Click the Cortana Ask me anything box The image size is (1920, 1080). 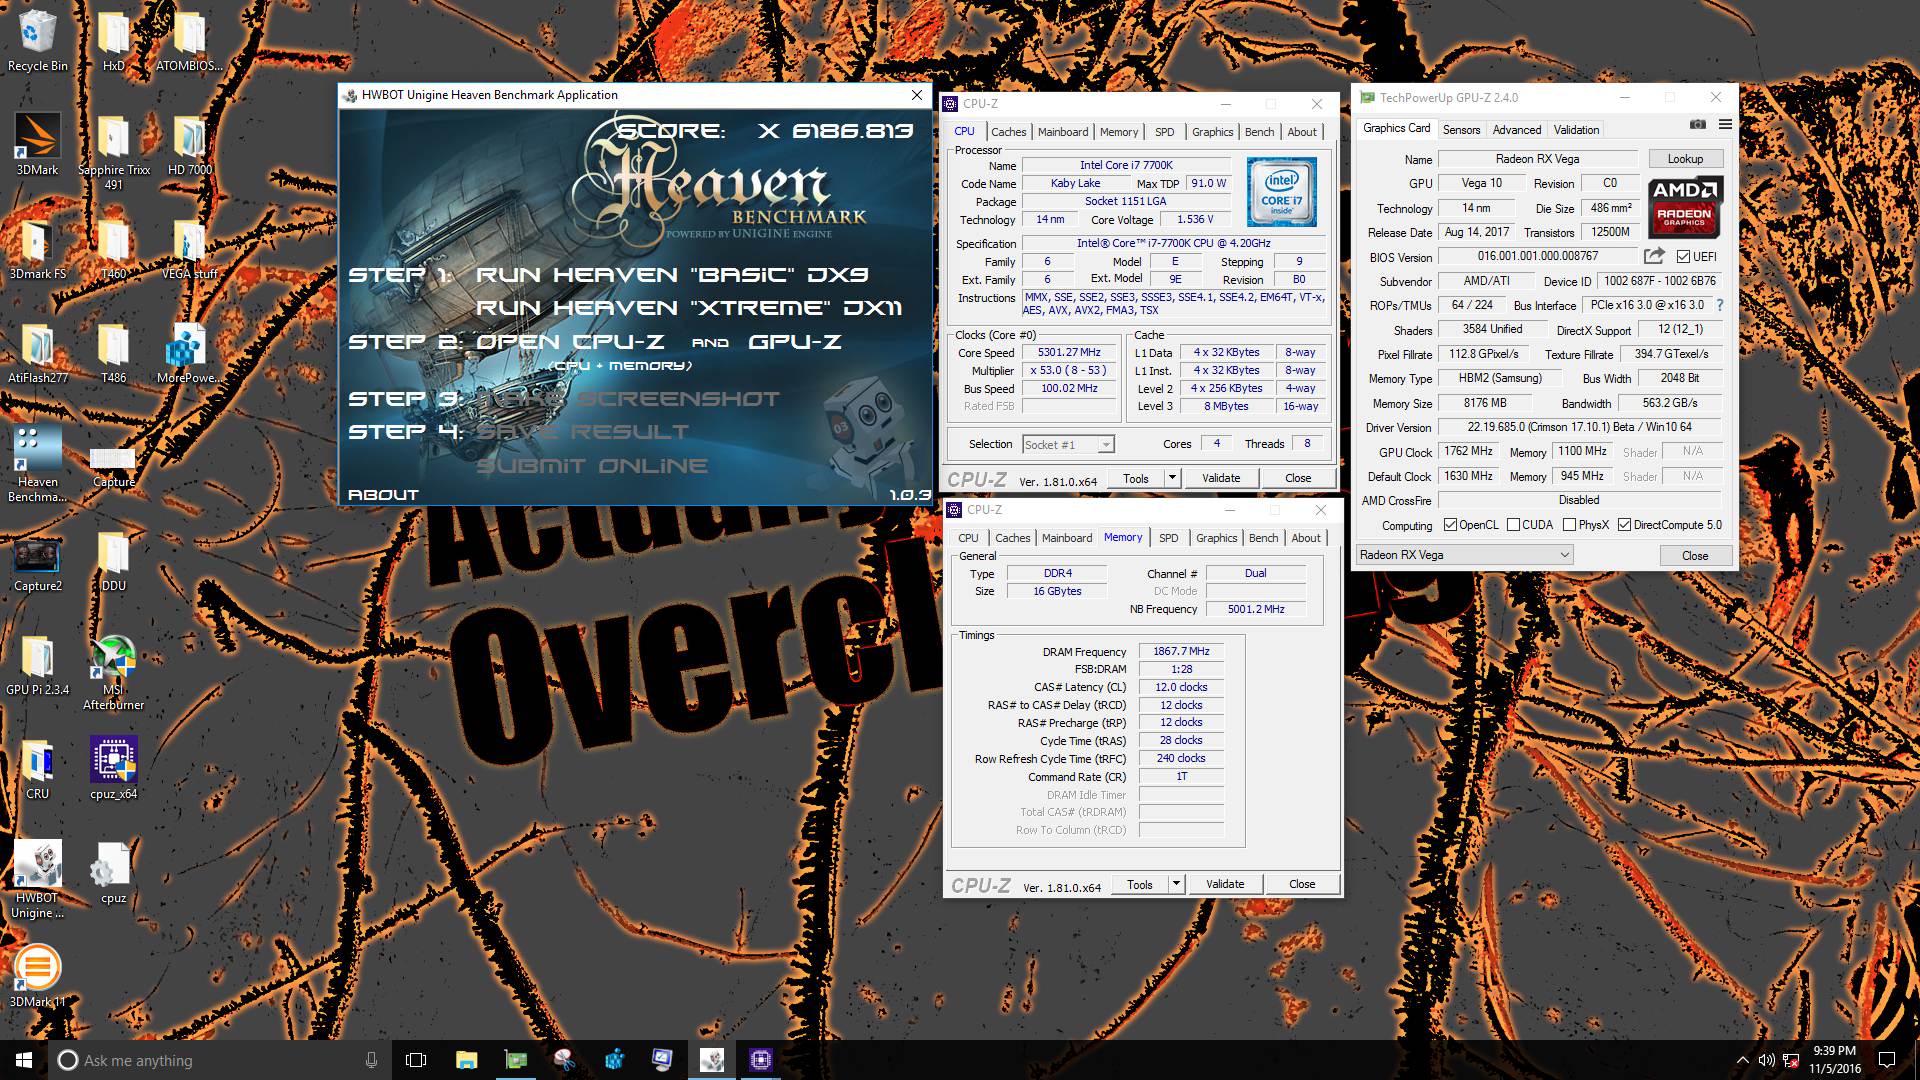point(220,1060)
